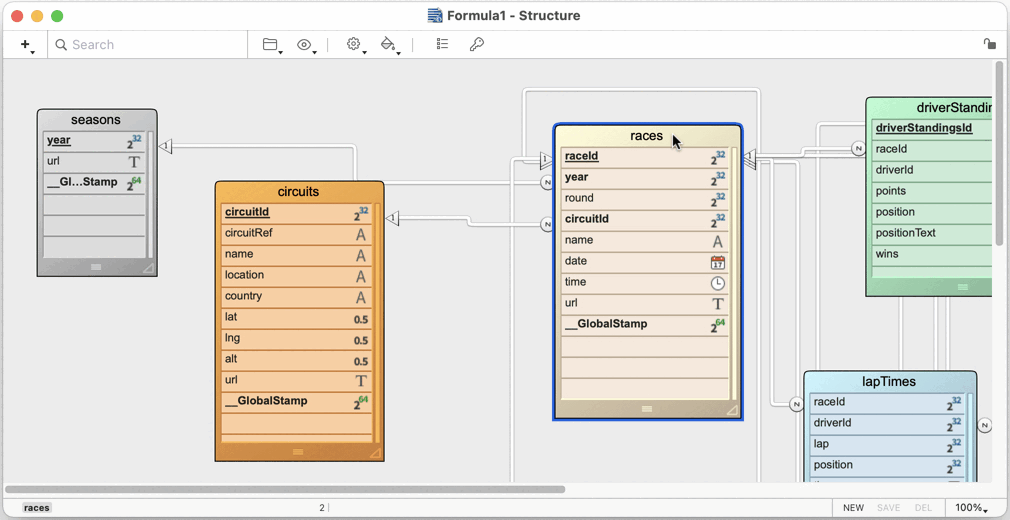Select __GlobalStamp field in circuits table

[297, 401]
